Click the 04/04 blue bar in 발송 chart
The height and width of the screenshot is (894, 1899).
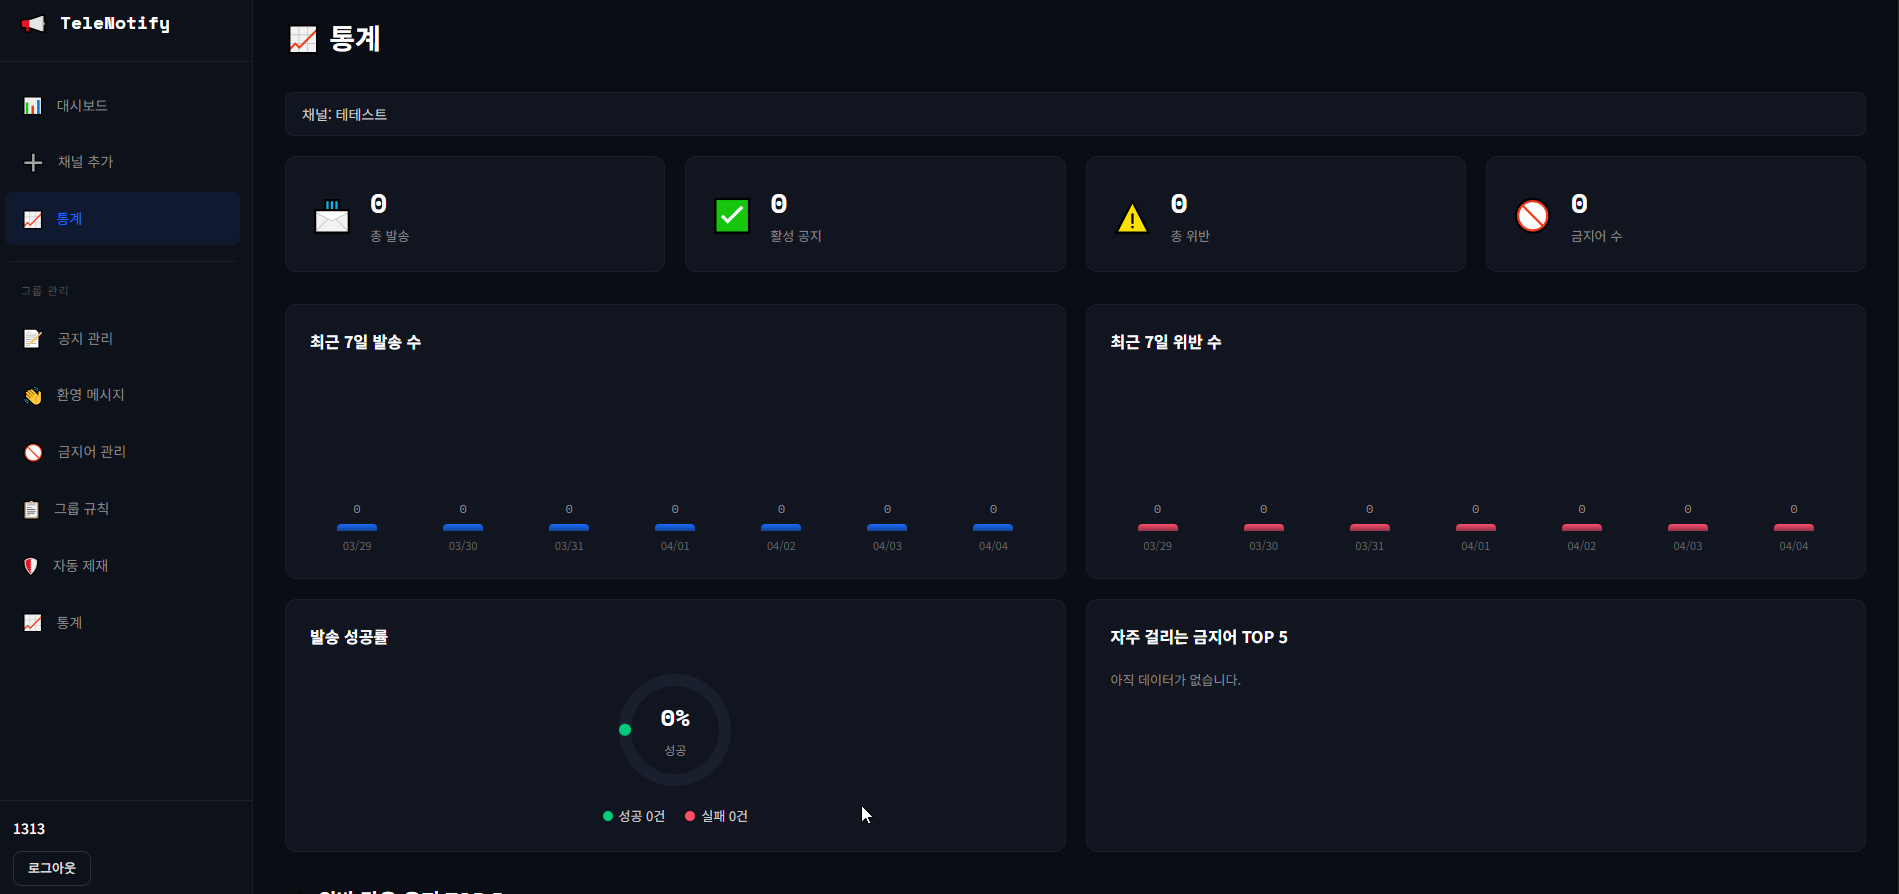993,527
